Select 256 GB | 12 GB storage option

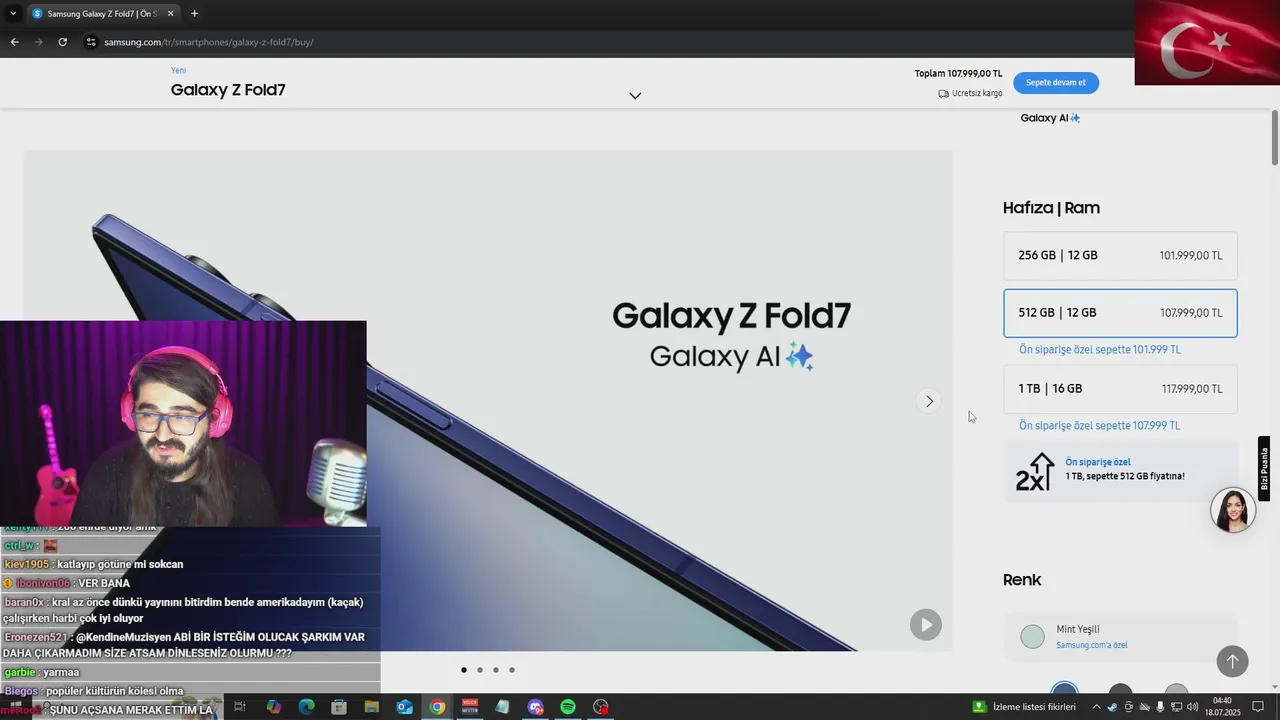[x=1120, y=256]
